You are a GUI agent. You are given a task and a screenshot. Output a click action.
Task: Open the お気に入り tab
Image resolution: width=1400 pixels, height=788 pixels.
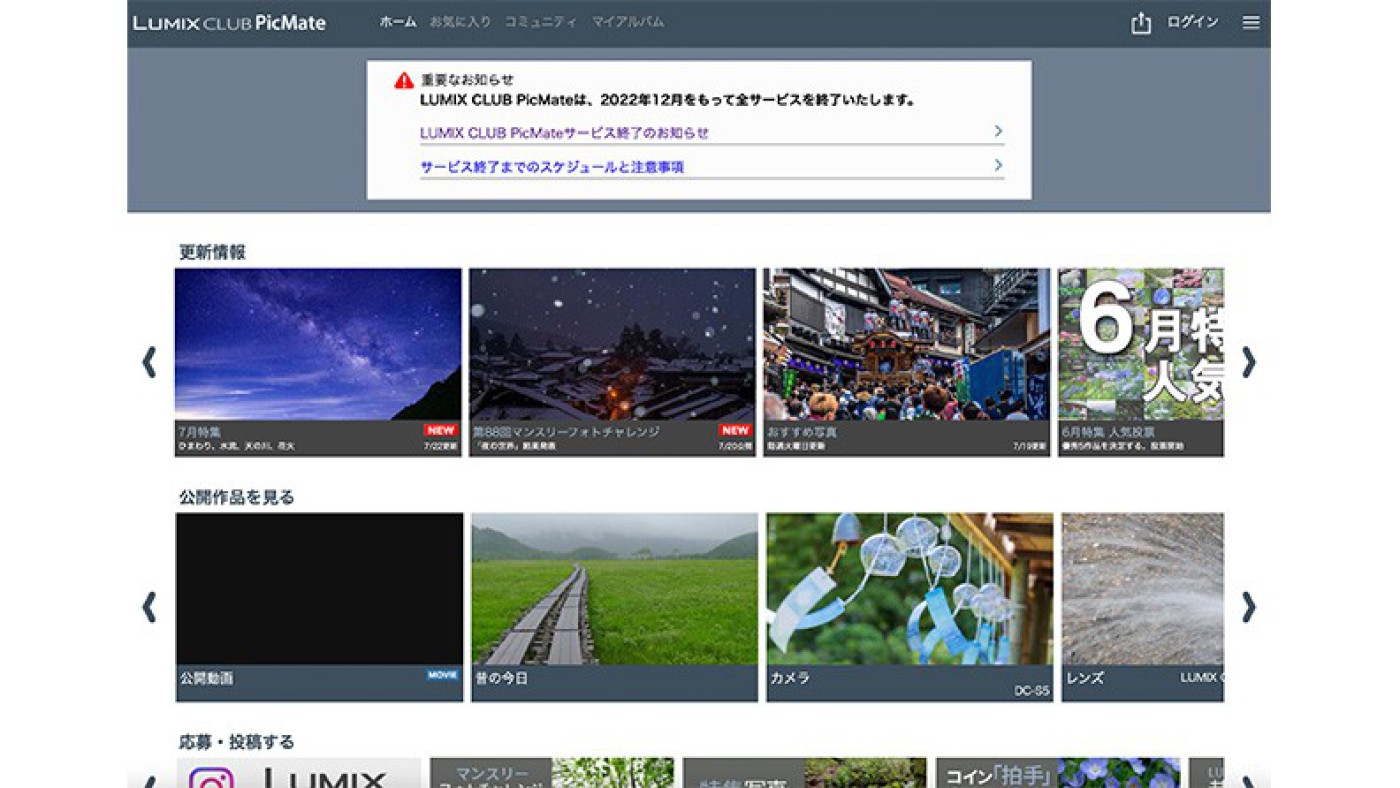point(460,22)
